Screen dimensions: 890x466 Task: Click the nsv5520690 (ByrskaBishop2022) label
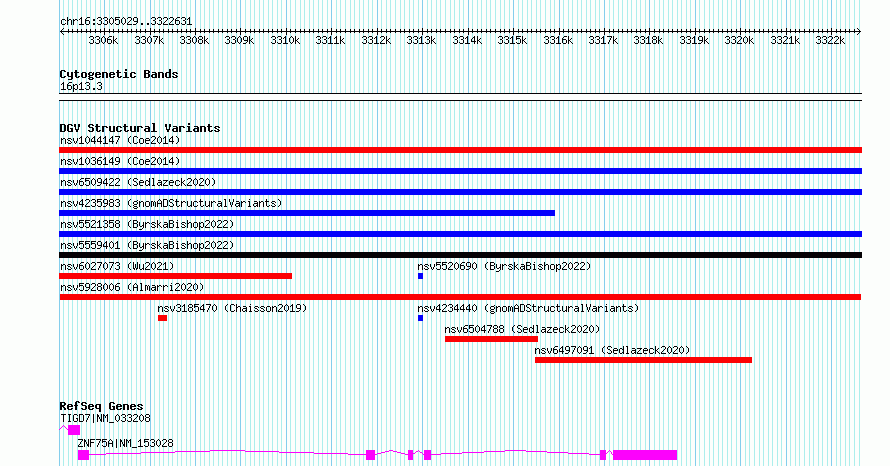(x=504, y=266)
